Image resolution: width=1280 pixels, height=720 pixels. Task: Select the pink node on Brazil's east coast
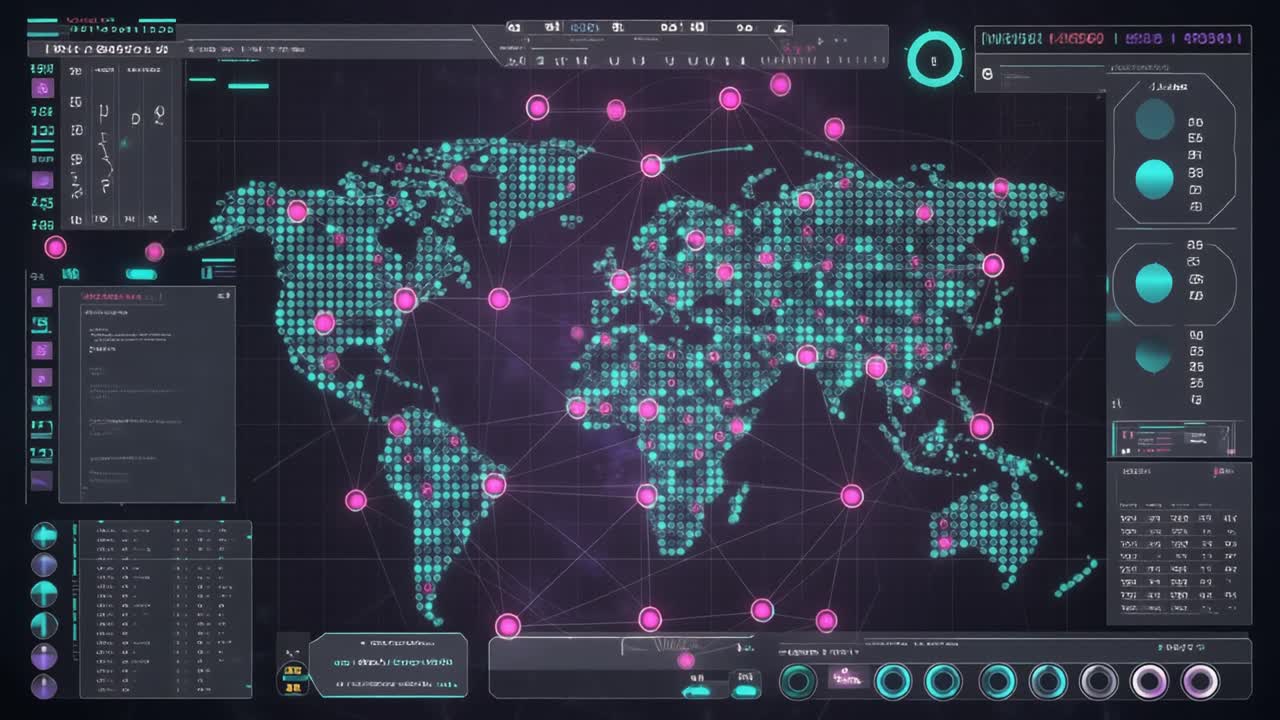494,485
